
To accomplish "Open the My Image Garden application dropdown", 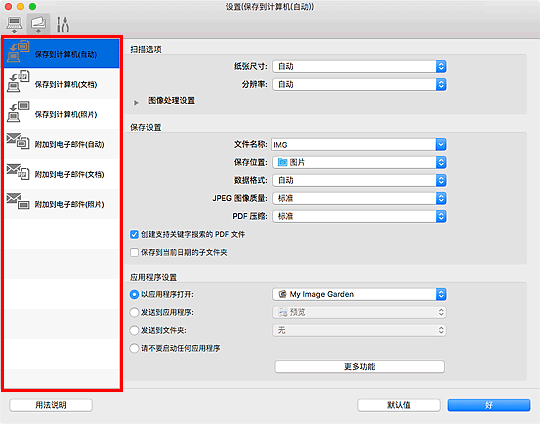I will [359, 294].
